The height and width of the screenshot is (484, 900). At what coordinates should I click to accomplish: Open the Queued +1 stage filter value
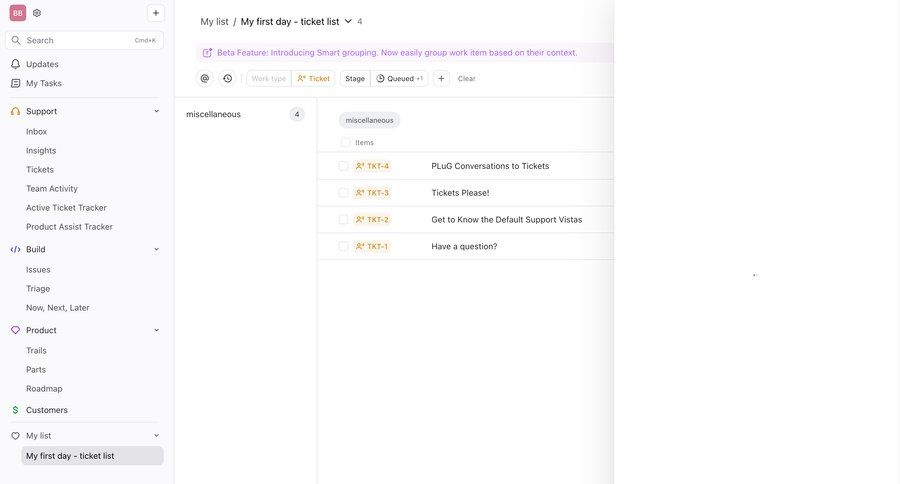(x=399, y=79)
